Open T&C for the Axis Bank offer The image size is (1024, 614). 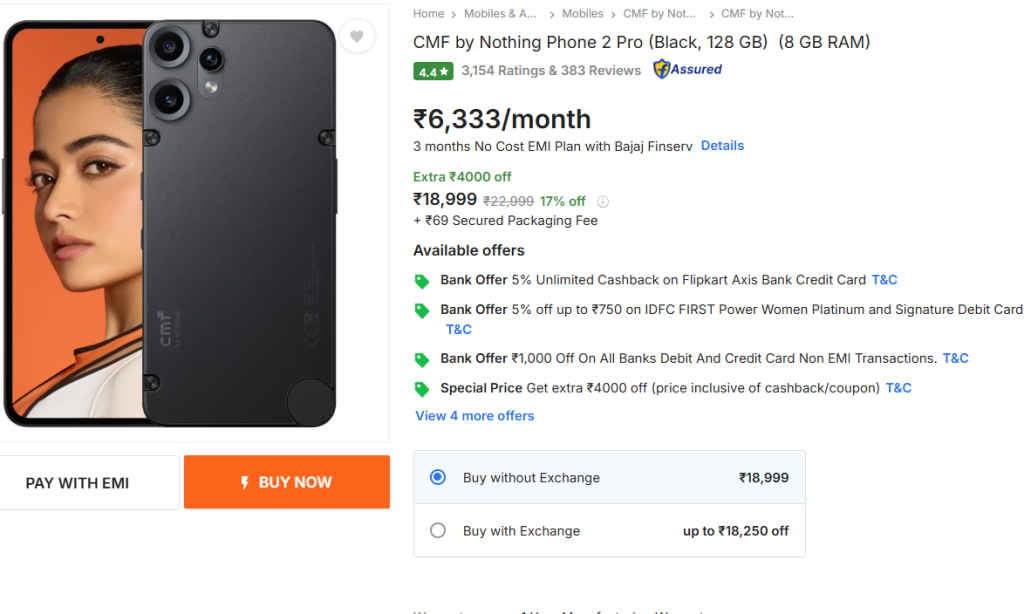(x=884, y=280)
